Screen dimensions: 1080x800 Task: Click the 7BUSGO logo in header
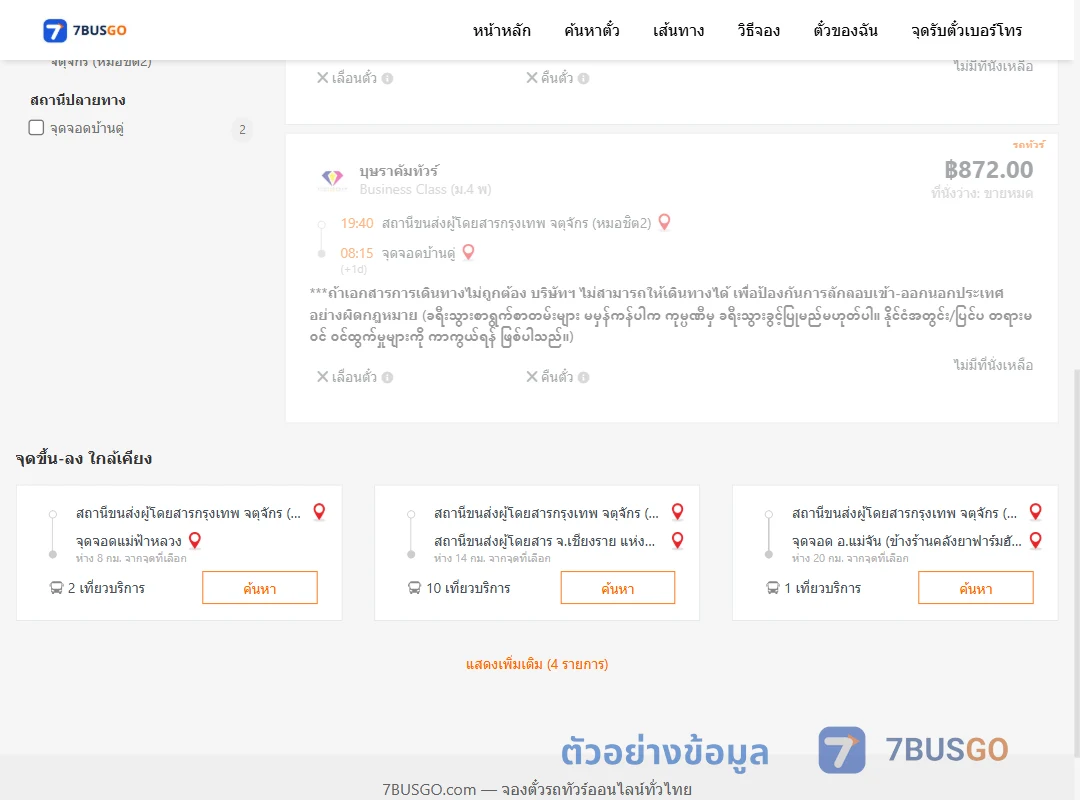(85, 30)
